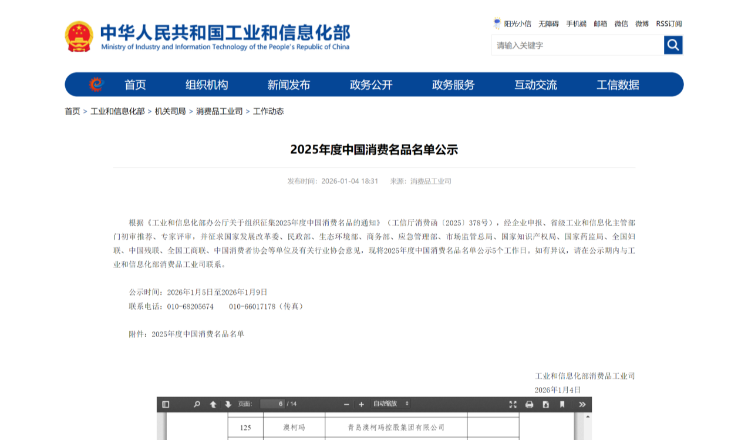The height and width of the screenshot is (440, 748).
Task: Click the 请输入关键字 search input box
Action: point(577,45)
